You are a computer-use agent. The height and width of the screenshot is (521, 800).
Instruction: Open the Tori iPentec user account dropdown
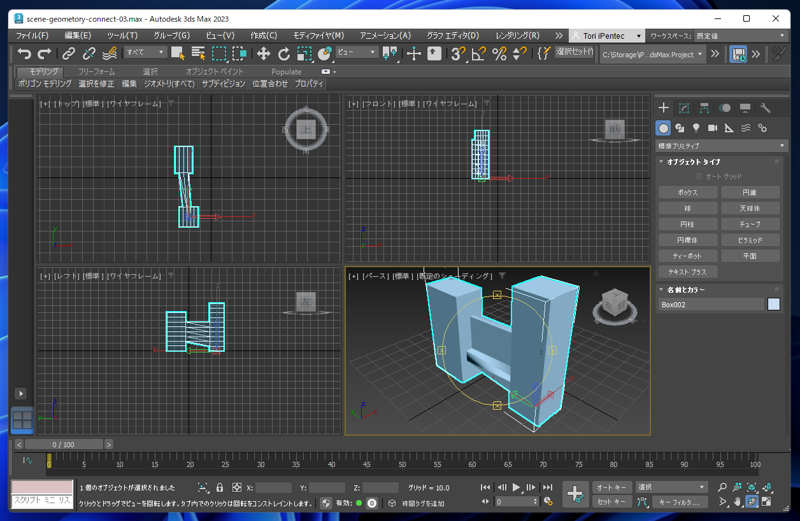[x=606, y=36]
